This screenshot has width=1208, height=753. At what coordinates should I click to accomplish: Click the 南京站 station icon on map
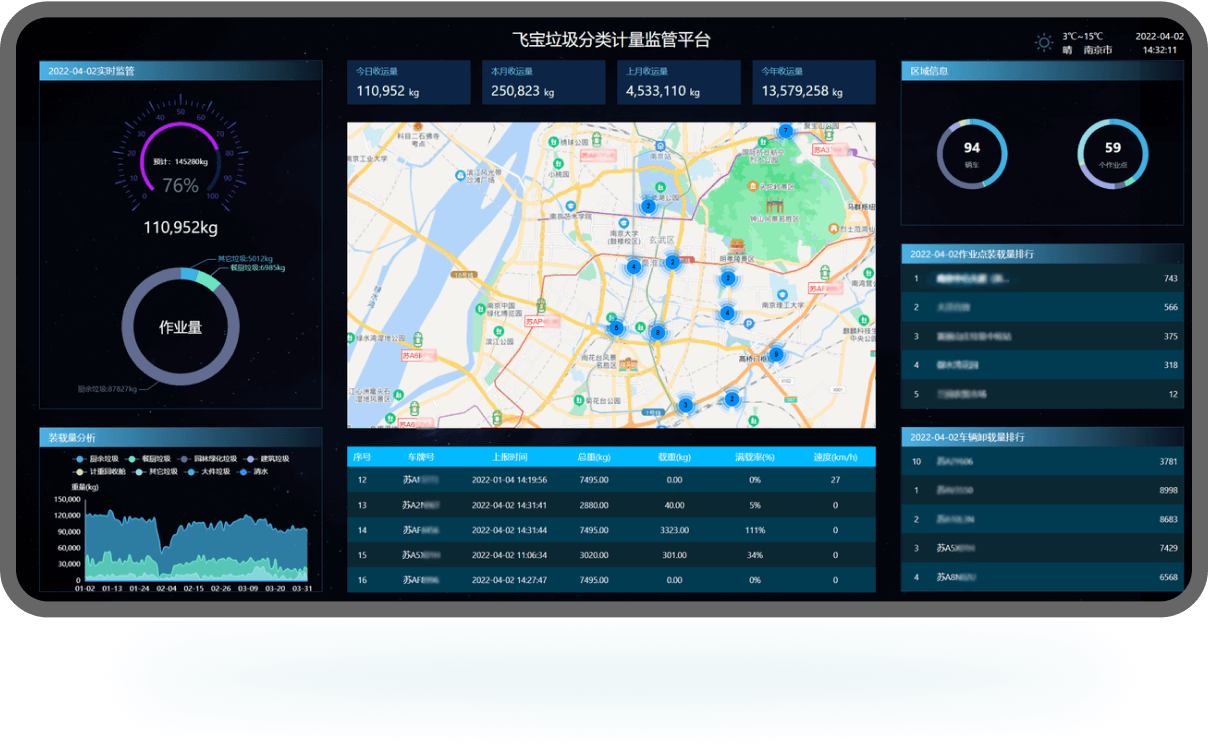[x=660, y=145]
